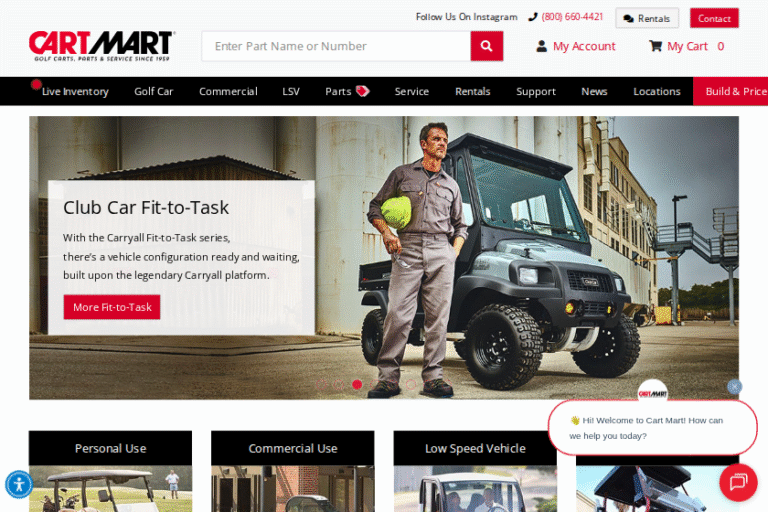Click the red dot on Live Inventory

tap(36, 85)
